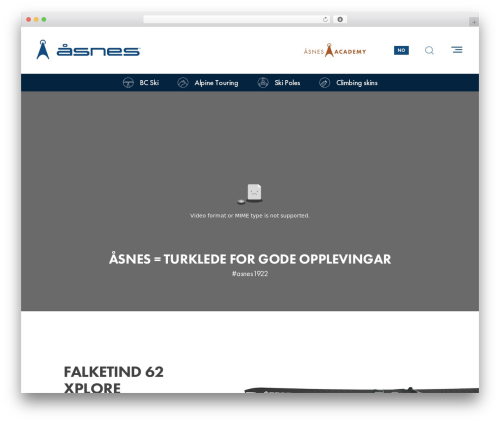The image size is (500, 423).
Task: Open a new browser tab with plus
Action: pyautogui.click(x=474, y=22)
